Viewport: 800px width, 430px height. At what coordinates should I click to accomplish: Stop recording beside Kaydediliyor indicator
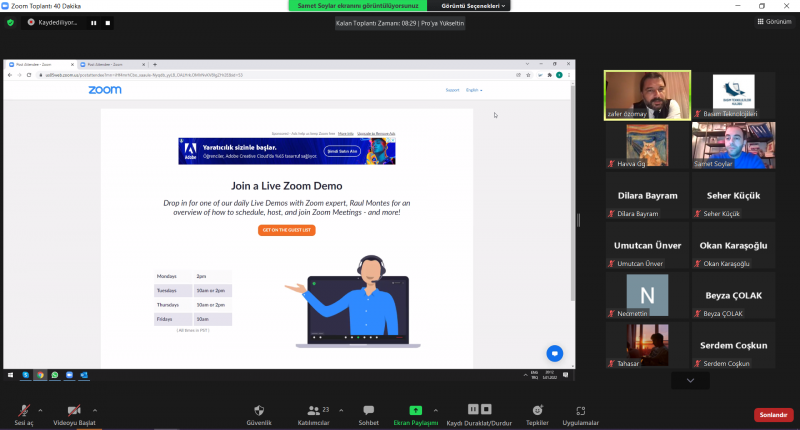[108, 23]
